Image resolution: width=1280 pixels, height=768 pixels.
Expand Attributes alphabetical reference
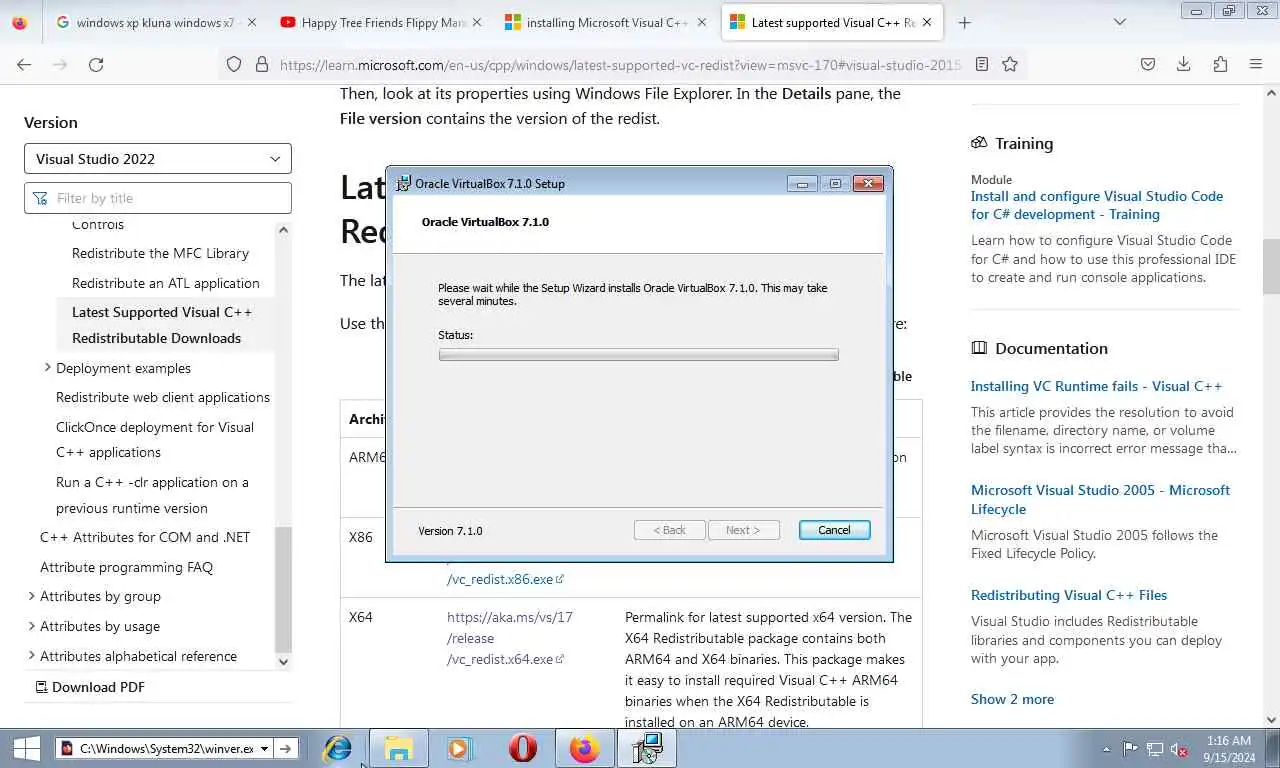31,656
